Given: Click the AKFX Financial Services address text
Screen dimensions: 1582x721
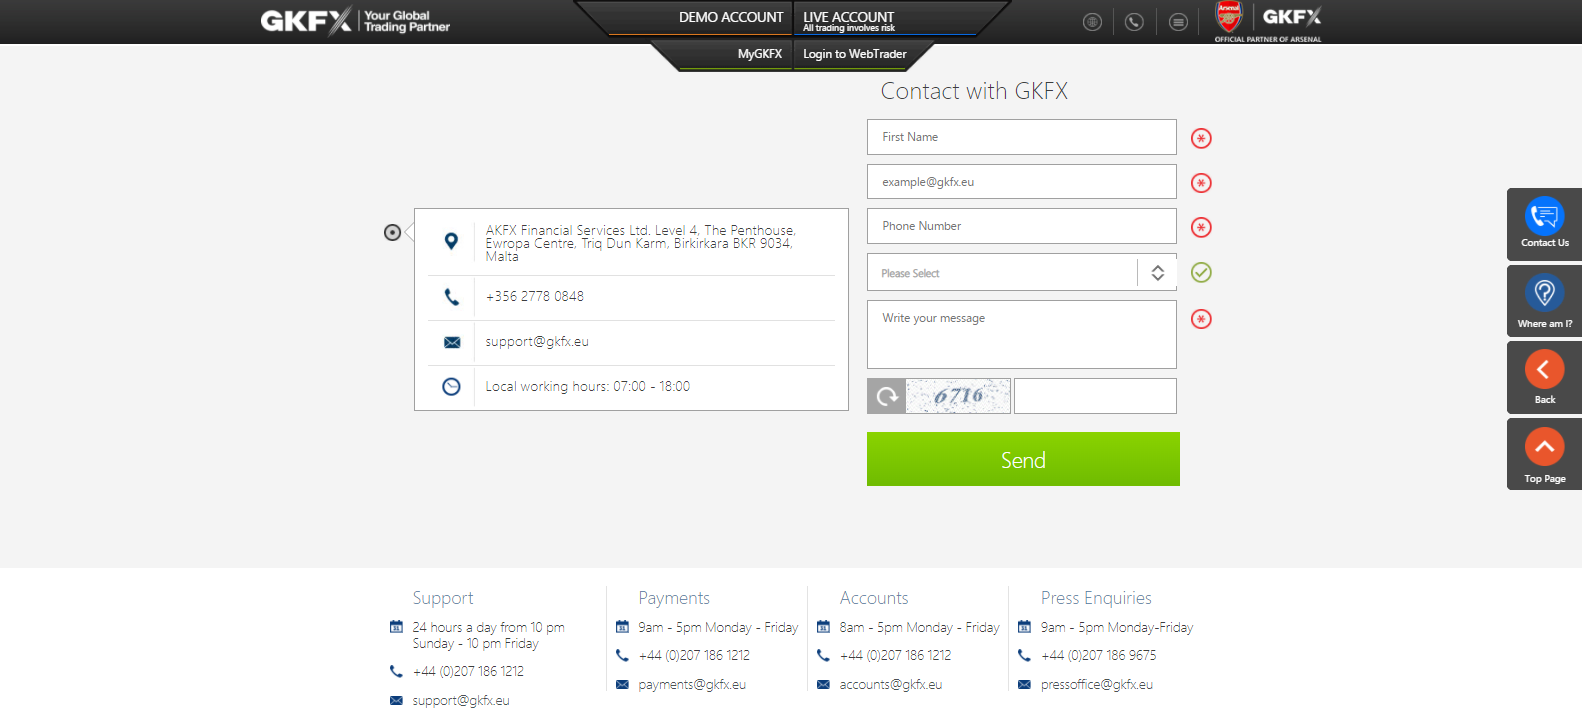Looking at the screenshot, I should pos(640,243).
